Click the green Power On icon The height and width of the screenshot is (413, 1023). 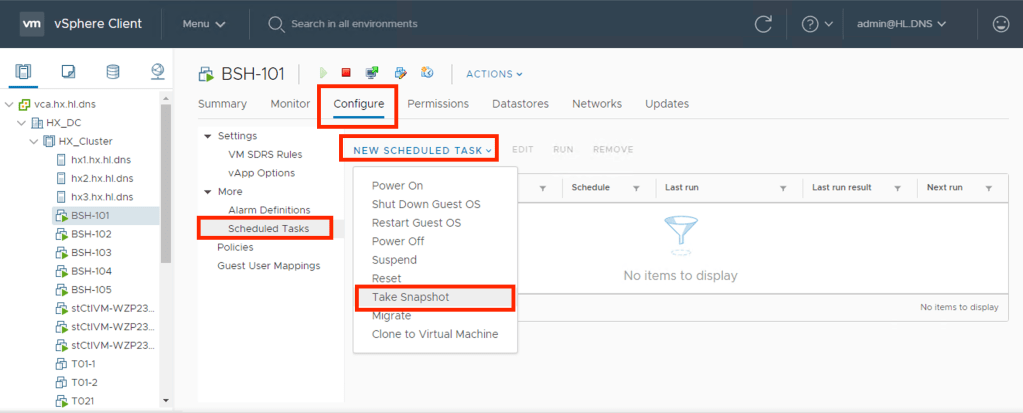[x=323, y=73]
